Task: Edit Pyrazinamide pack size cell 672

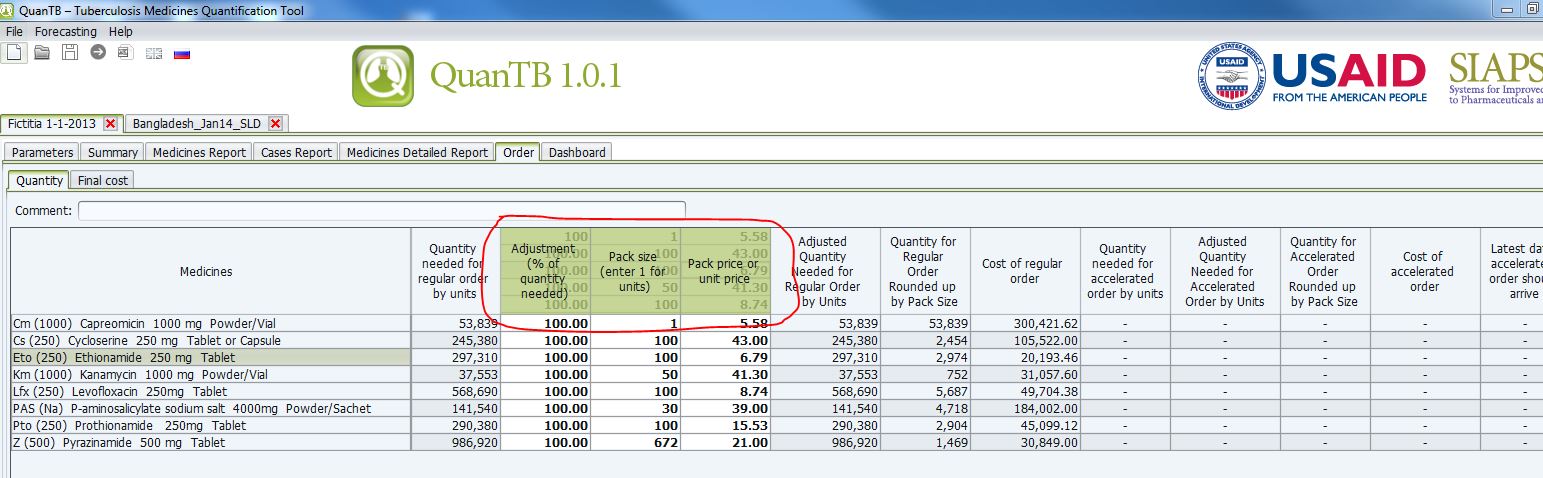Action: click(x=636, y=442)
